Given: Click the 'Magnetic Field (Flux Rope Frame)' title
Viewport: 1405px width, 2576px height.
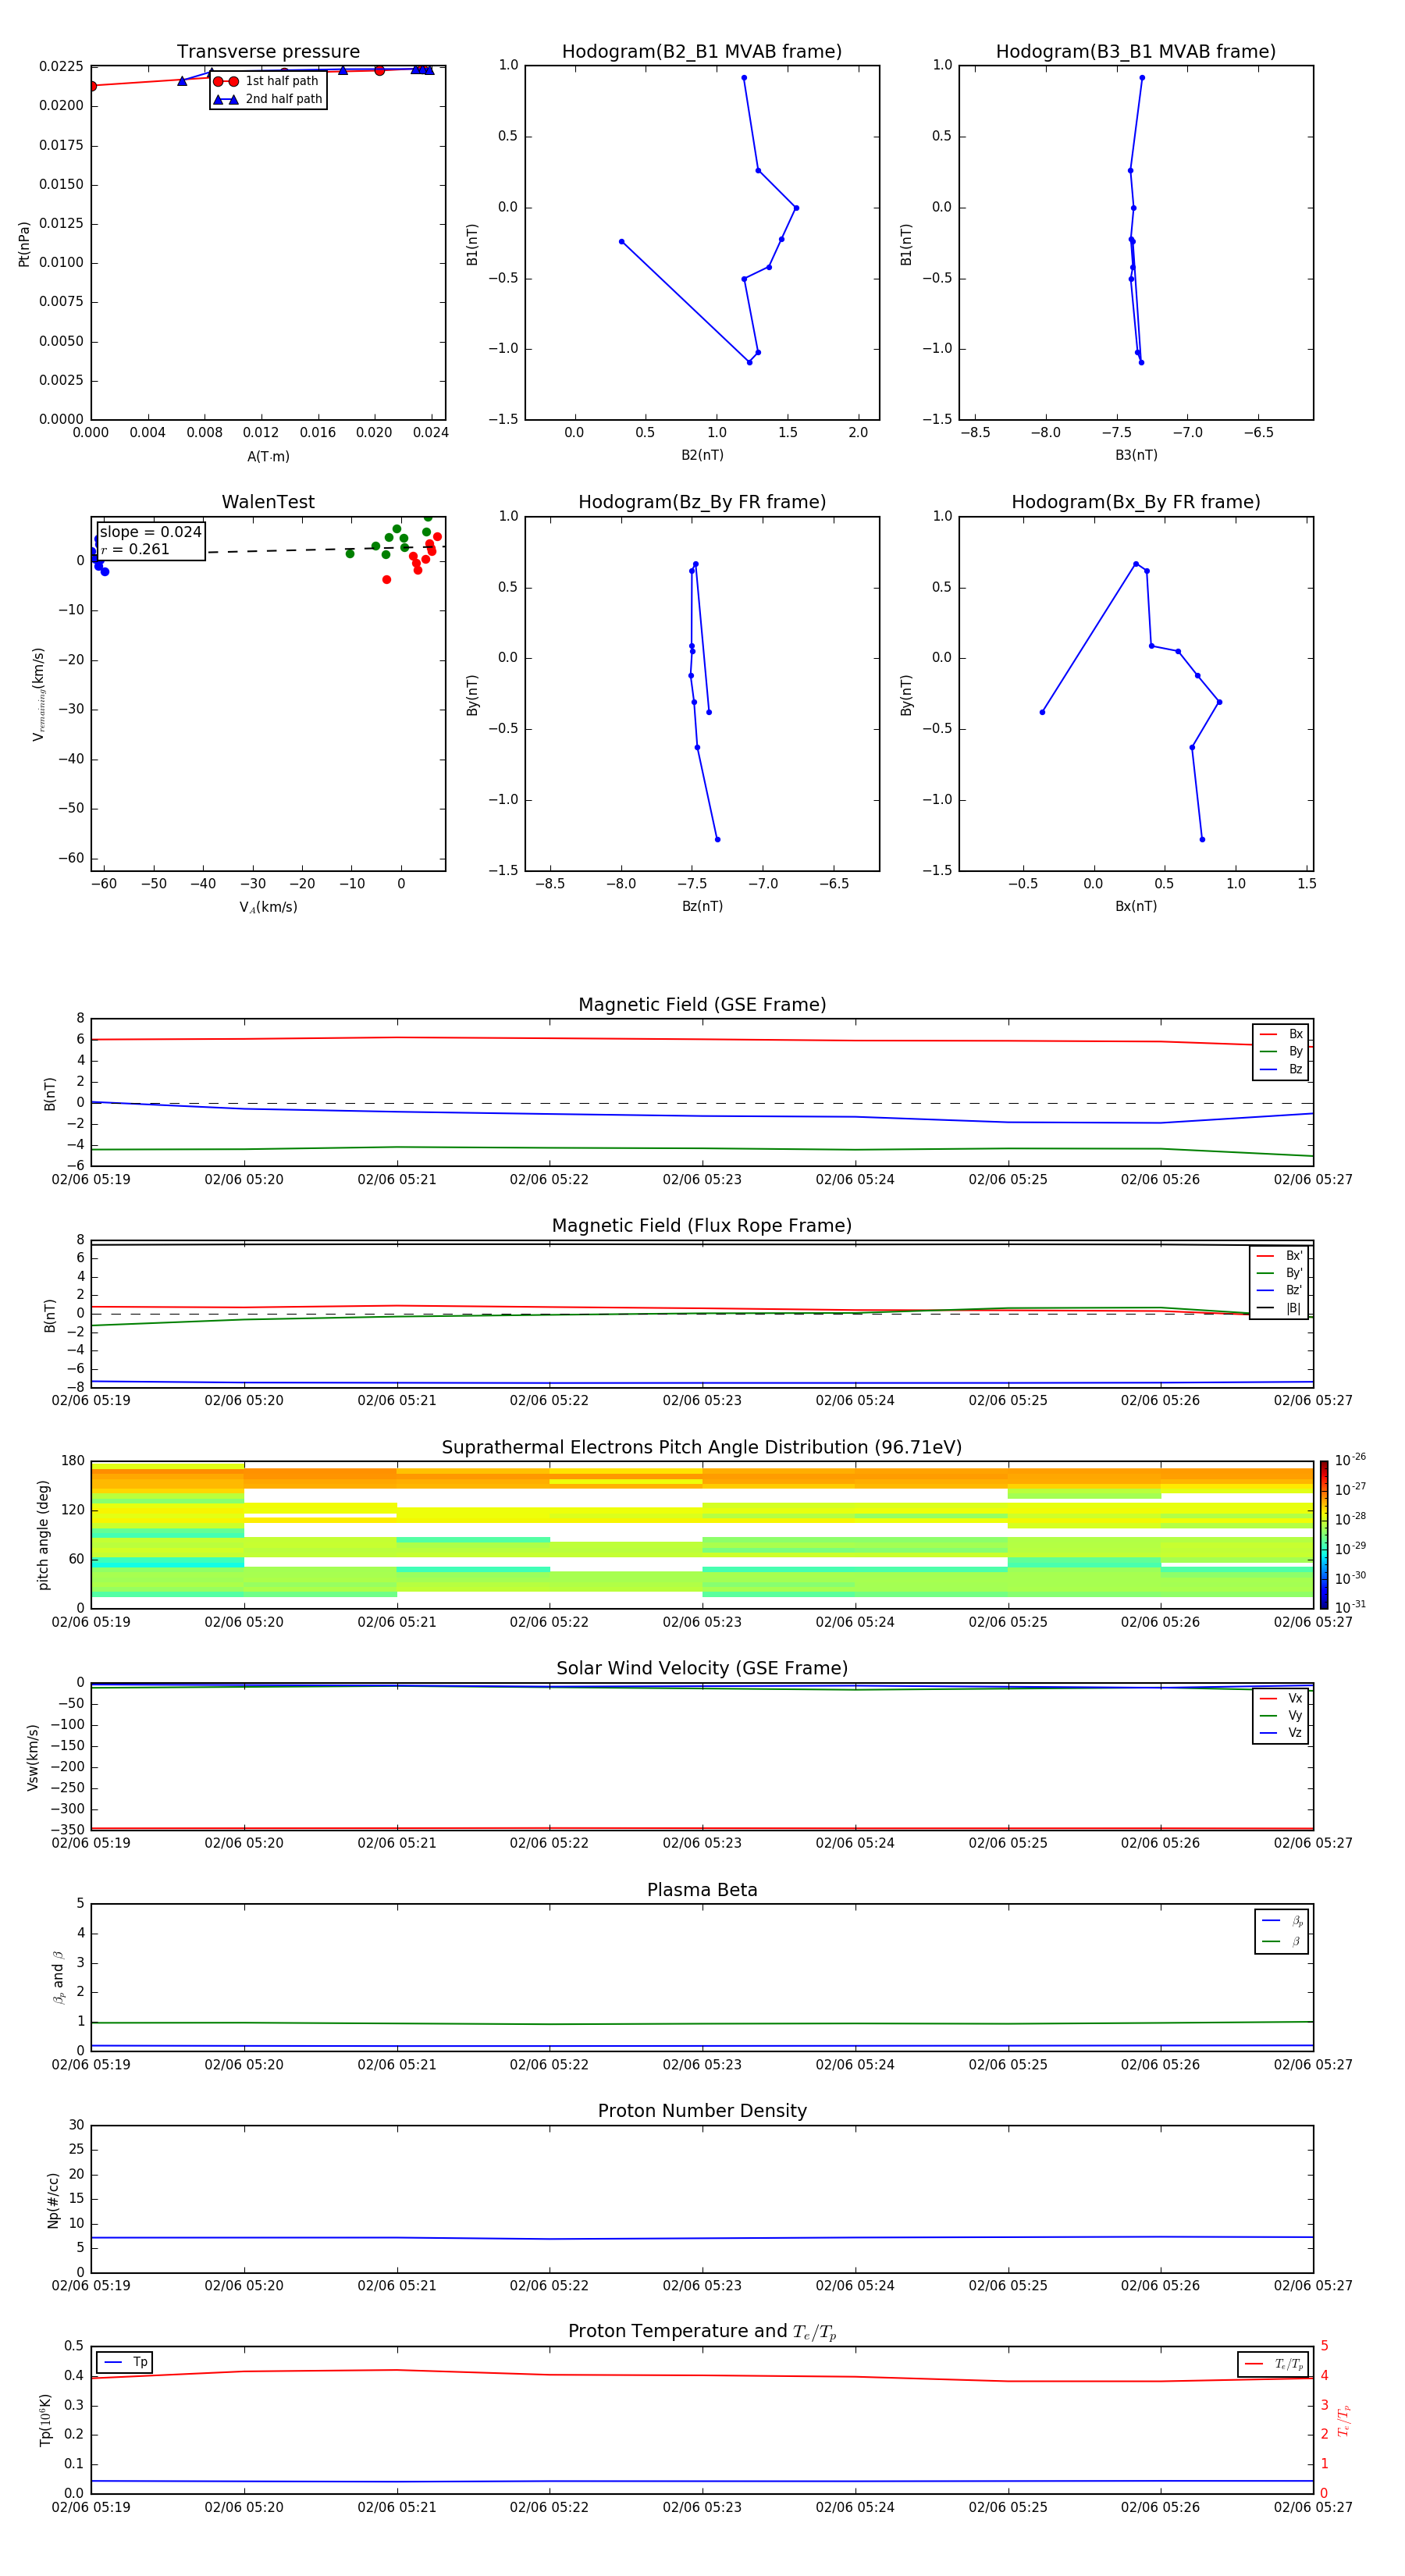Looking at the screenshot, I should (x=702, y=1226).
